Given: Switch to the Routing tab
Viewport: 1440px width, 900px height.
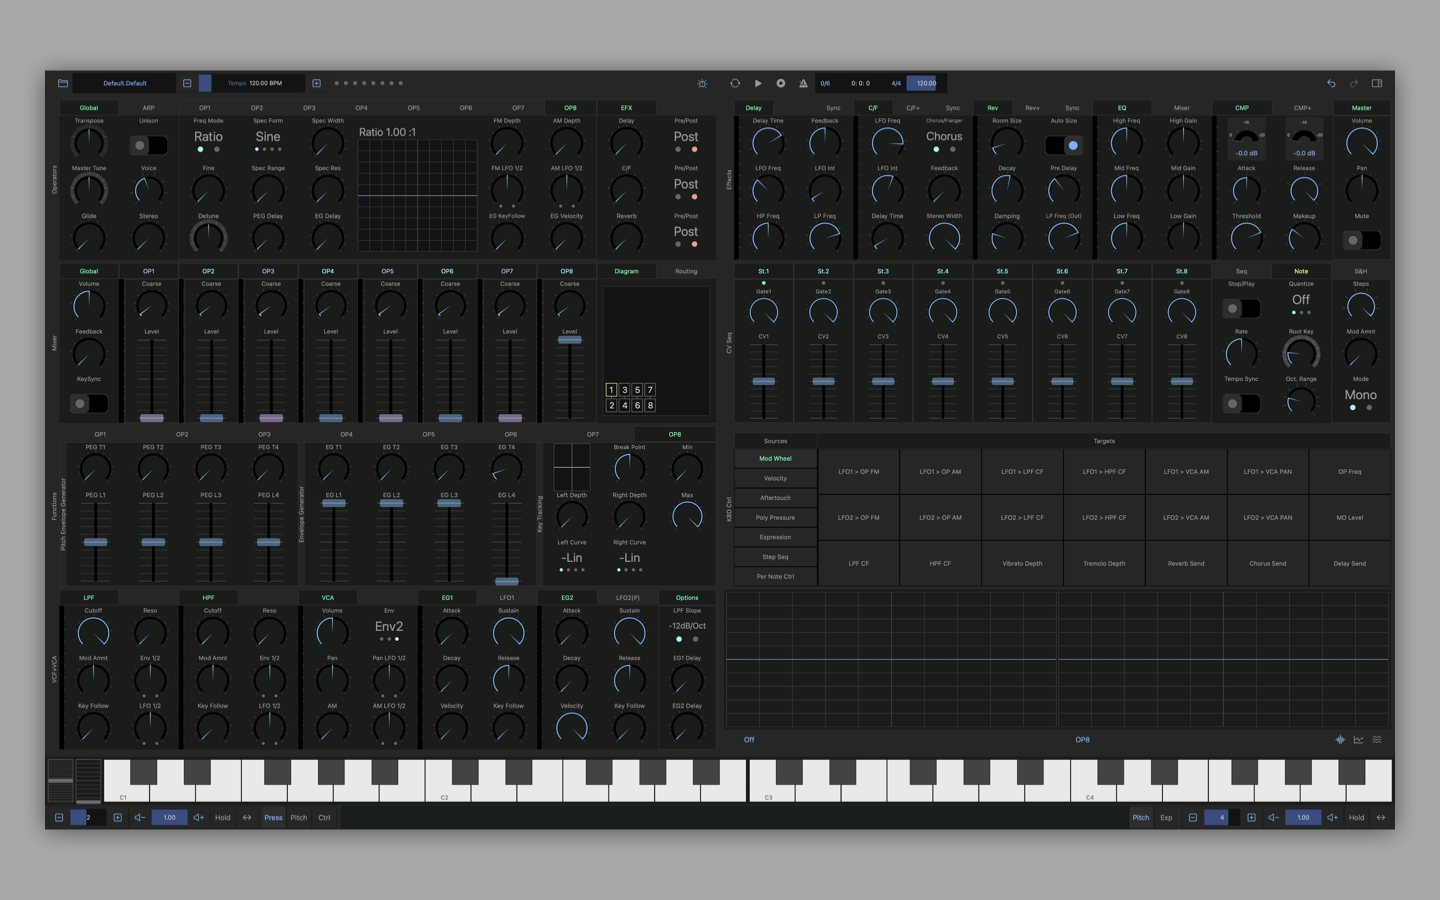Looking at the screenshot, I should (686, 271).
